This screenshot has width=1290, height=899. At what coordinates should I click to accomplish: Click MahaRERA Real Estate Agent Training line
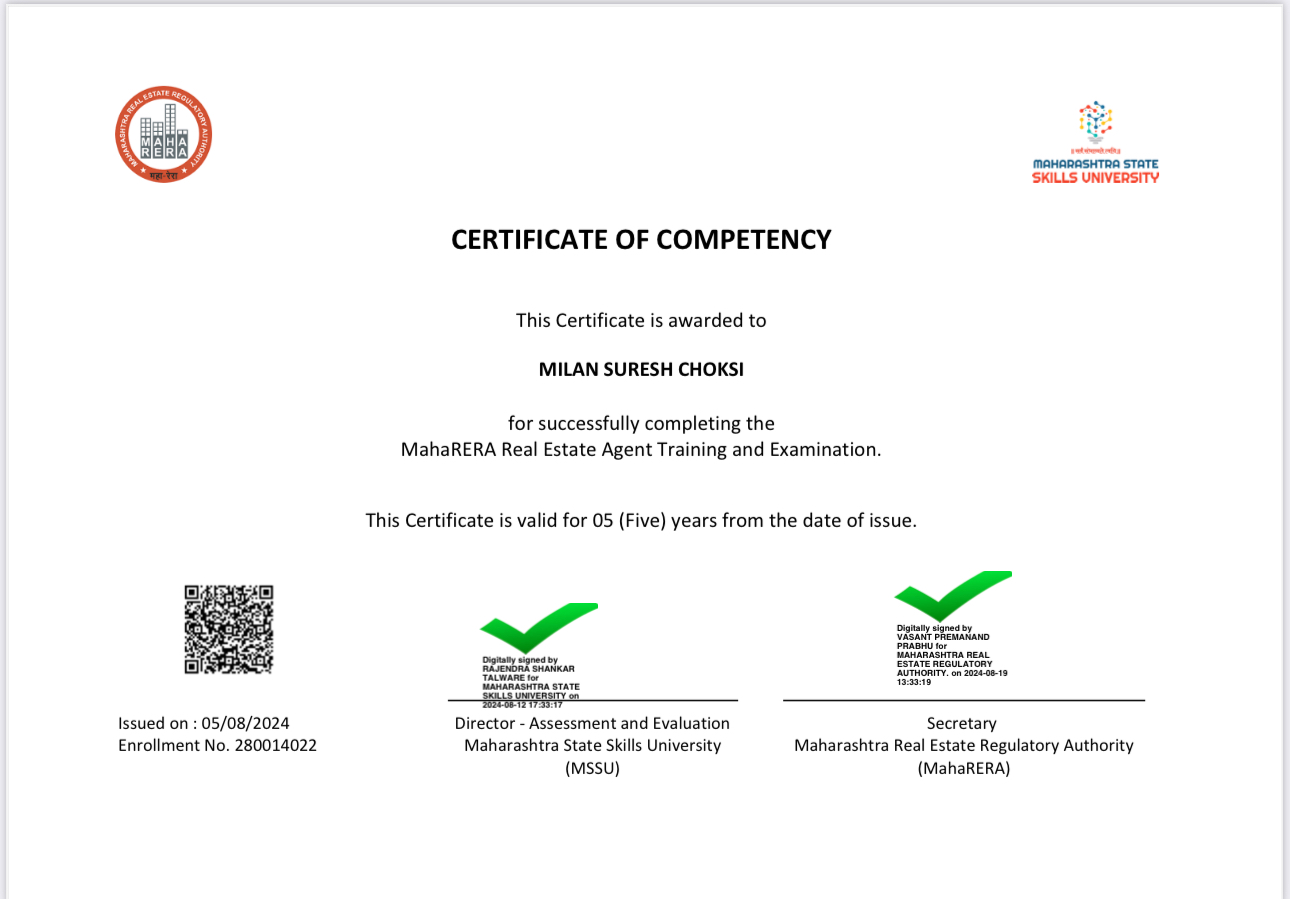click(641, 449)
